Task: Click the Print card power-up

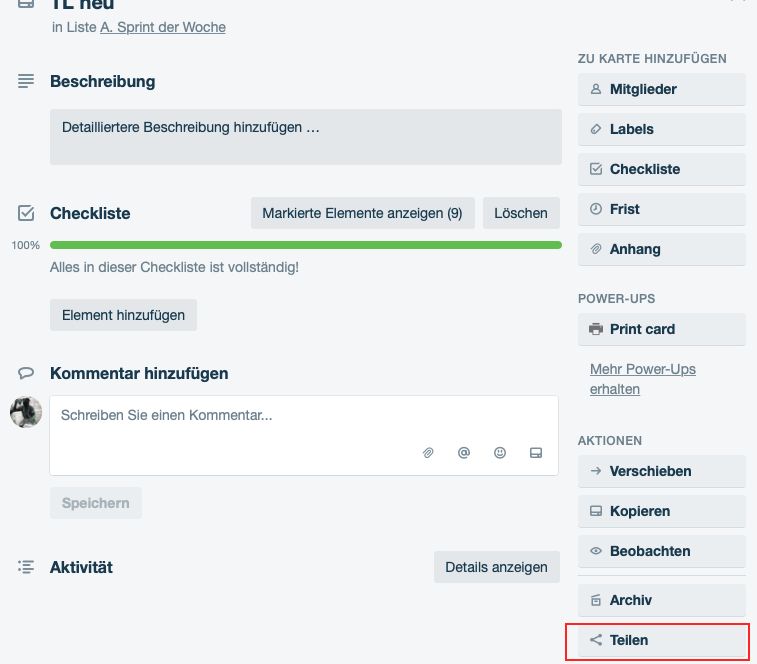Action: point(661,329)
